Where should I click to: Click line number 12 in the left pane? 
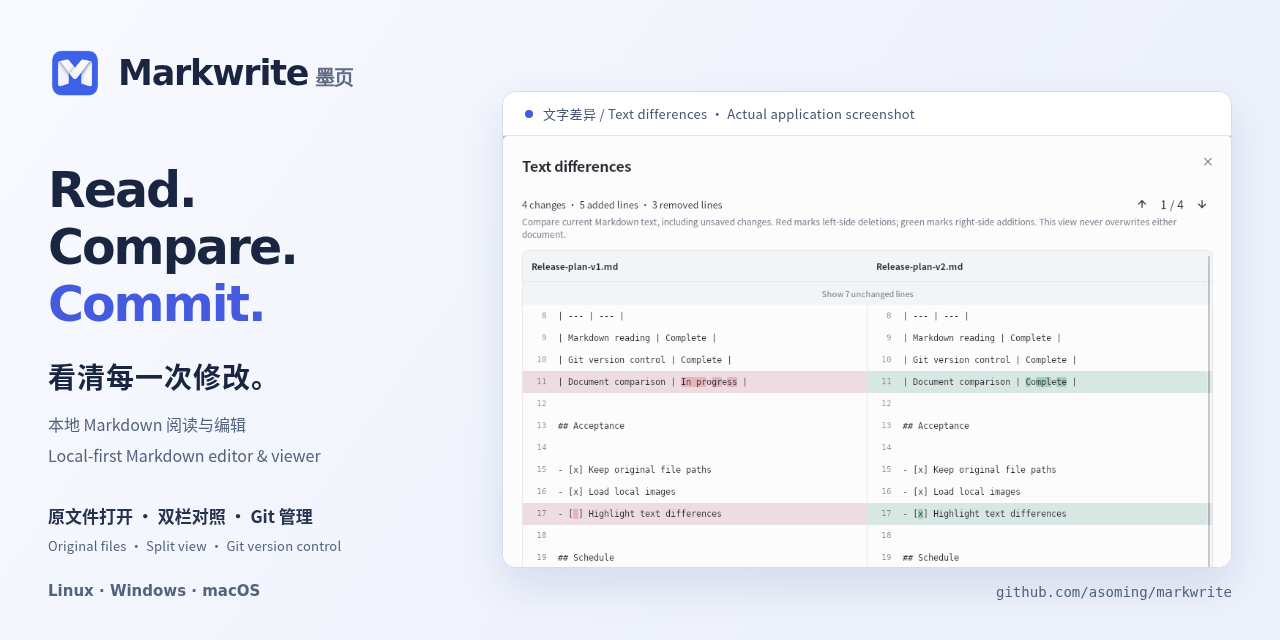[541, 404]
